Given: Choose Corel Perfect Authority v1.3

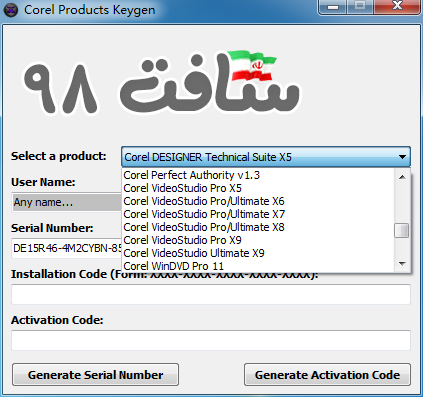Looking at the screenshot, I should pyautogui.click(x=259, y=175).
